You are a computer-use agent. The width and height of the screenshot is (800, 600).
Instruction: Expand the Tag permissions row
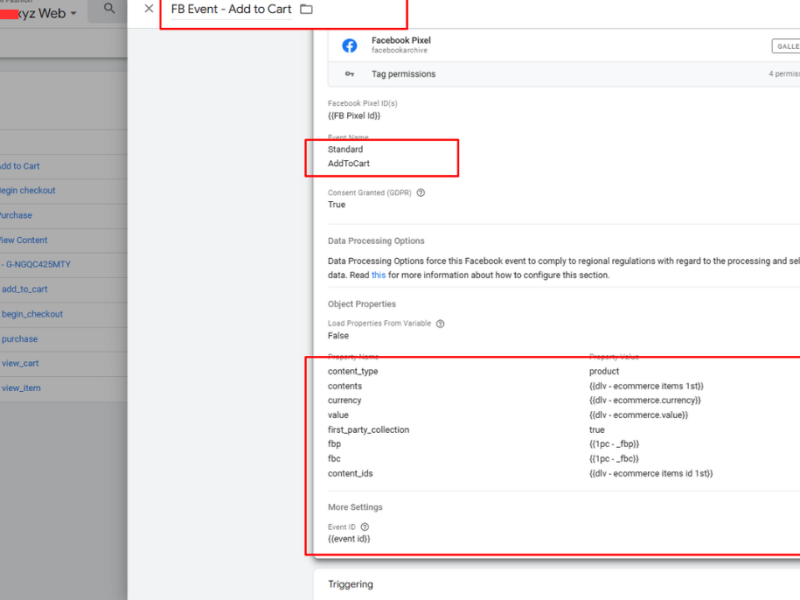tap(564, 74)
